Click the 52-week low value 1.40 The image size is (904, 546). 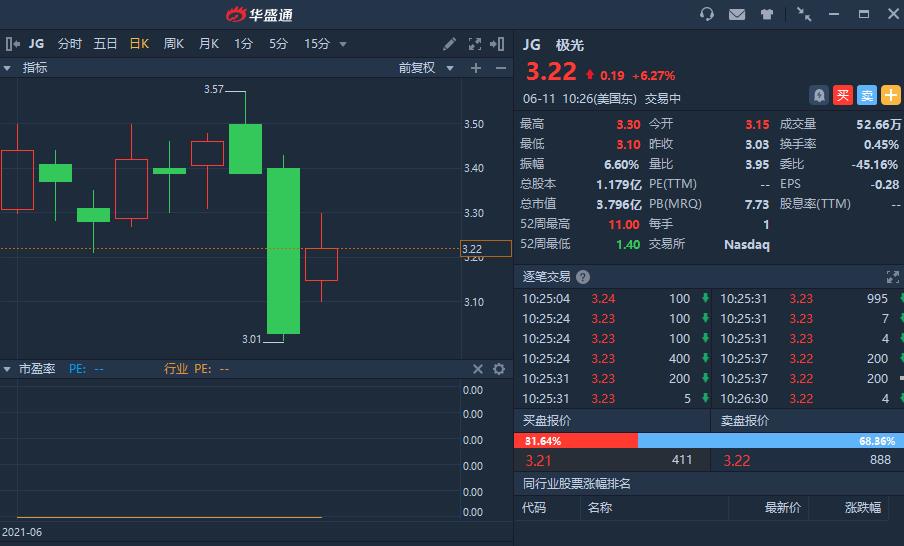[628, 244]
